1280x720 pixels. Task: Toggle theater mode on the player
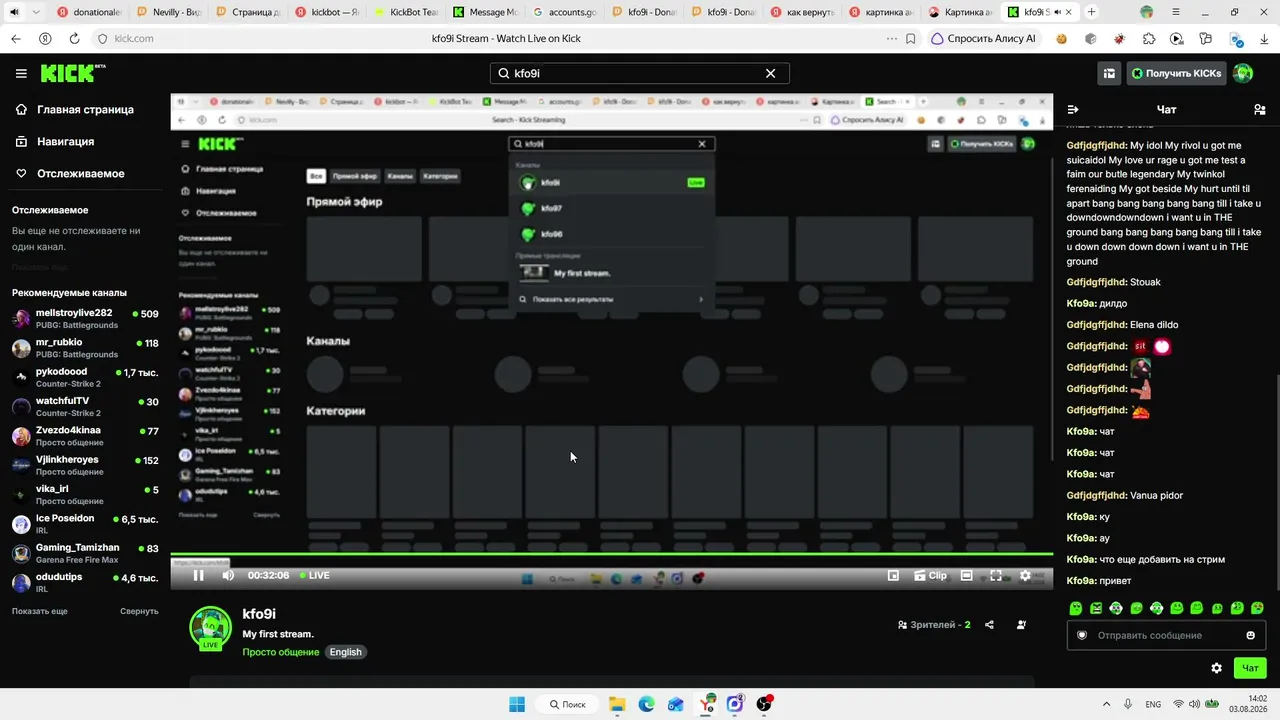click(x=966, y=575)
